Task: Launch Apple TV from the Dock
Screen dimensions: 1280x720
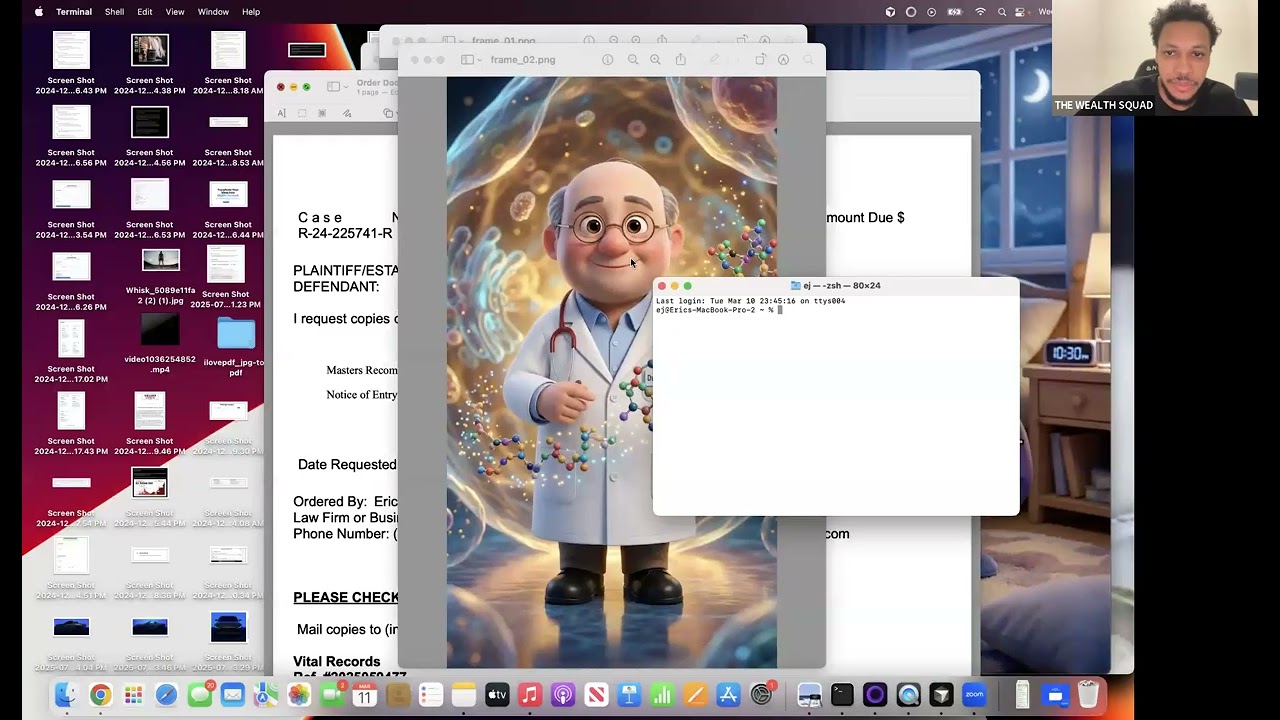Action: click(497, 695)
